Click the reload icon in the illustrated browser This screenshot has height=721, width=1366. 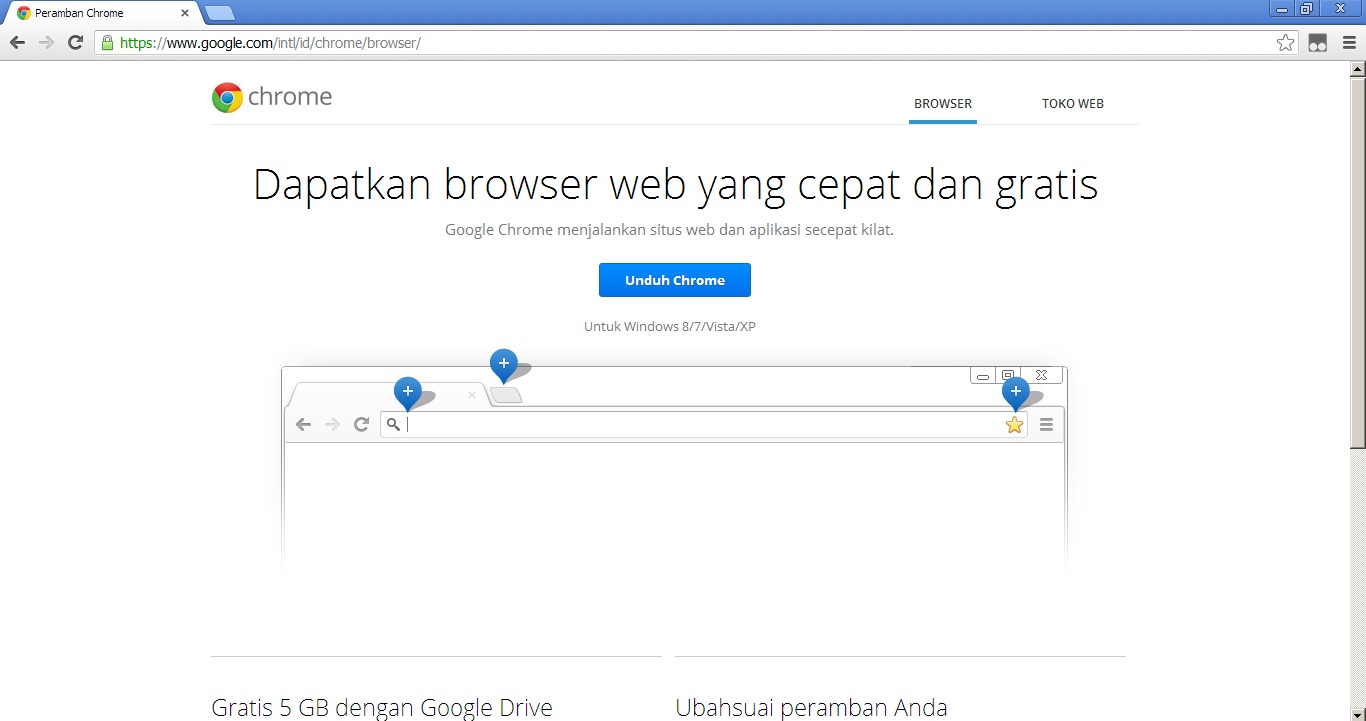tap(362, 425)
